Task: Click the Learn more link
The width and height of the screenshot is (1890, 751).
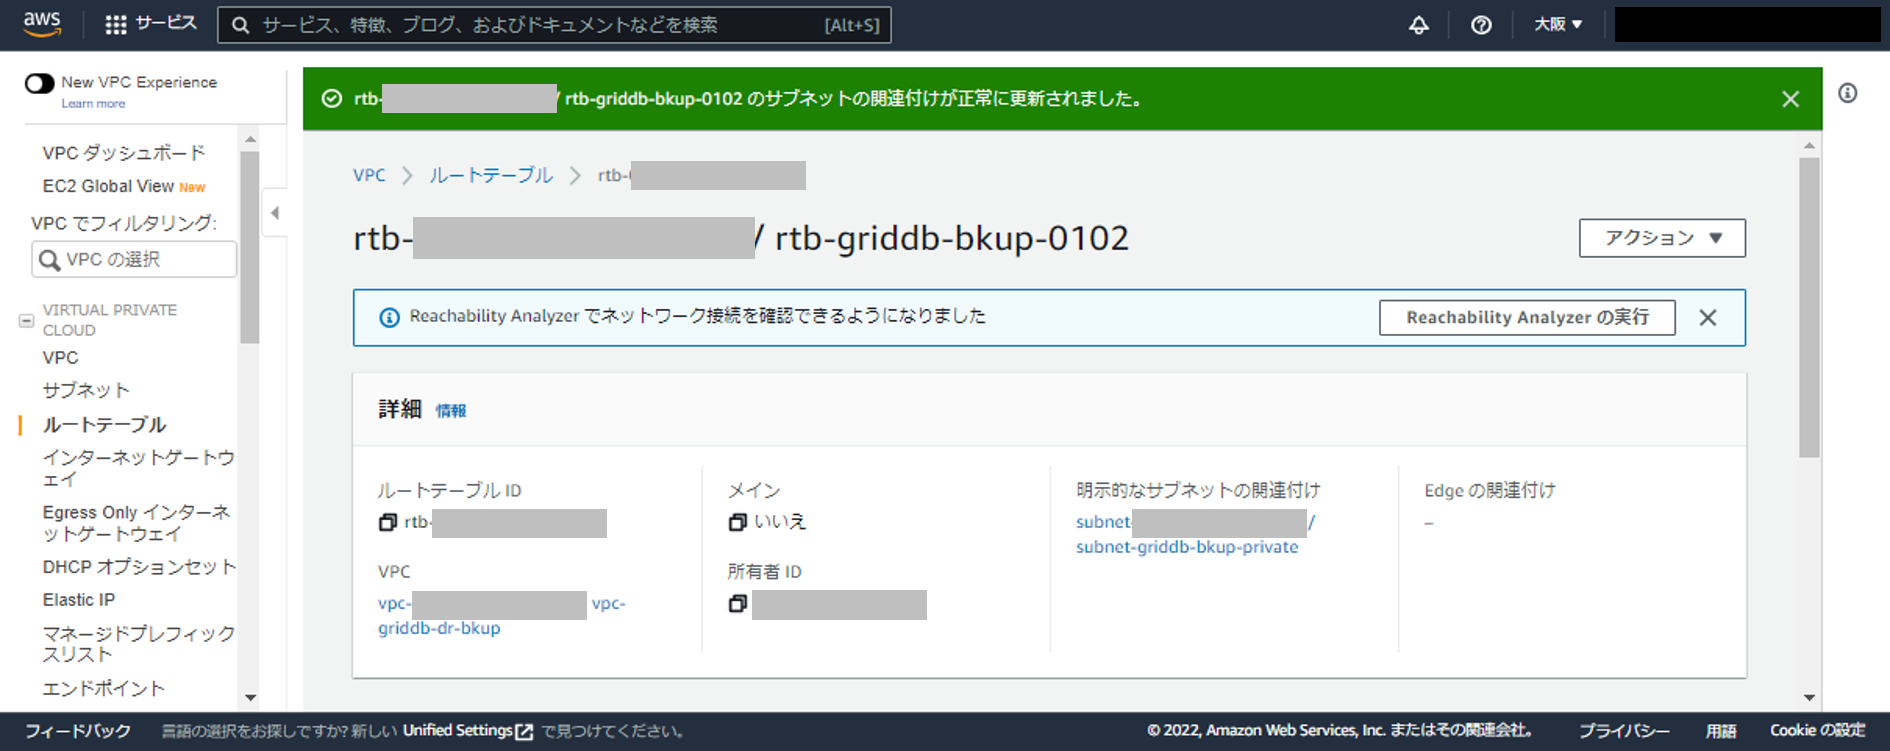Action: point(93,104)
